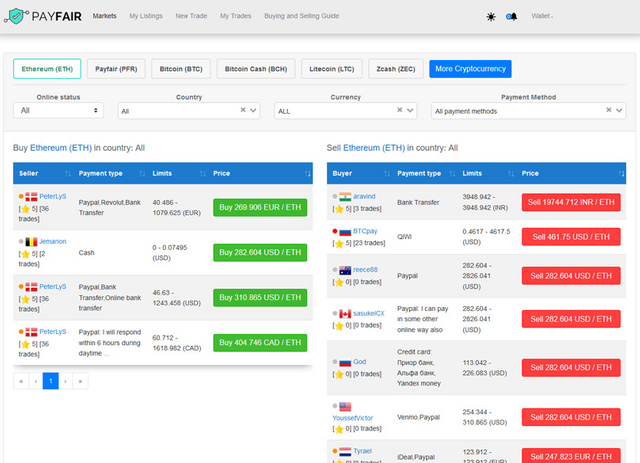This screenshot has height=463, width=640.
Task: Click Buy 404.746 CAD / ETH
Action: click(260, 343)
